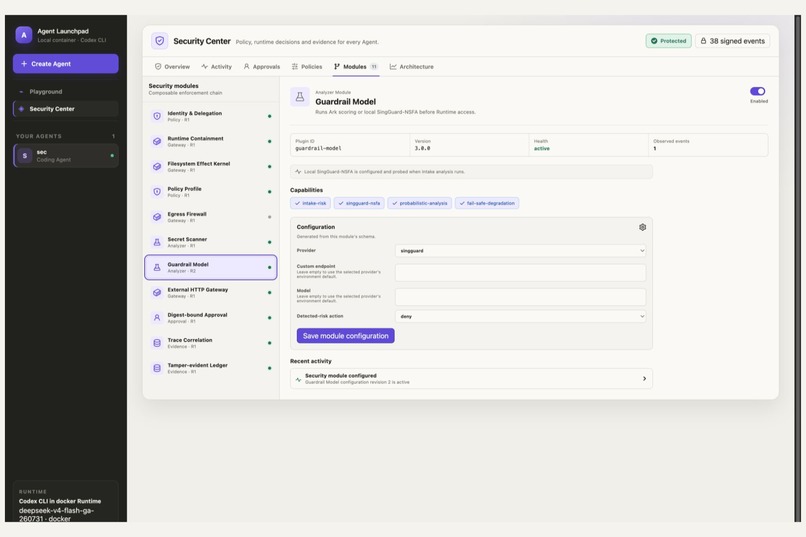
Task: Toggle the probabilistic-analysis capability chip
Action: pos(419,203)
